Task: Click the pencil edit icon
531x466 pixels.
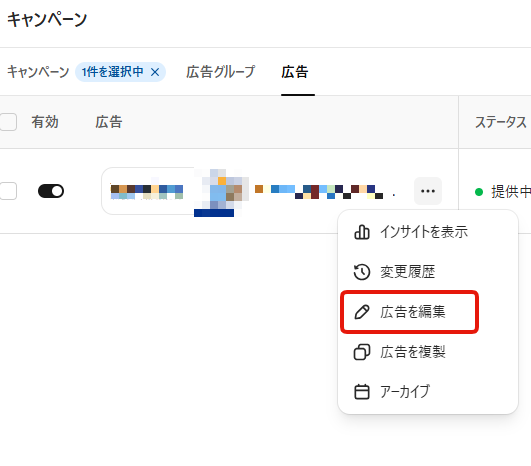Action: point(362,312)
